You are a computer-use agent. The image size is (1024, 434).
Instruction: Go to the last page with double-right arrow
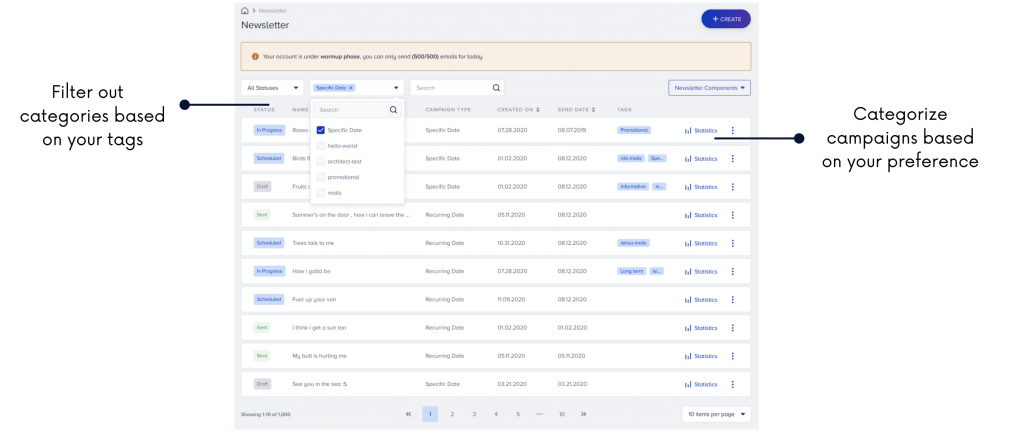[x=584, y=414]
